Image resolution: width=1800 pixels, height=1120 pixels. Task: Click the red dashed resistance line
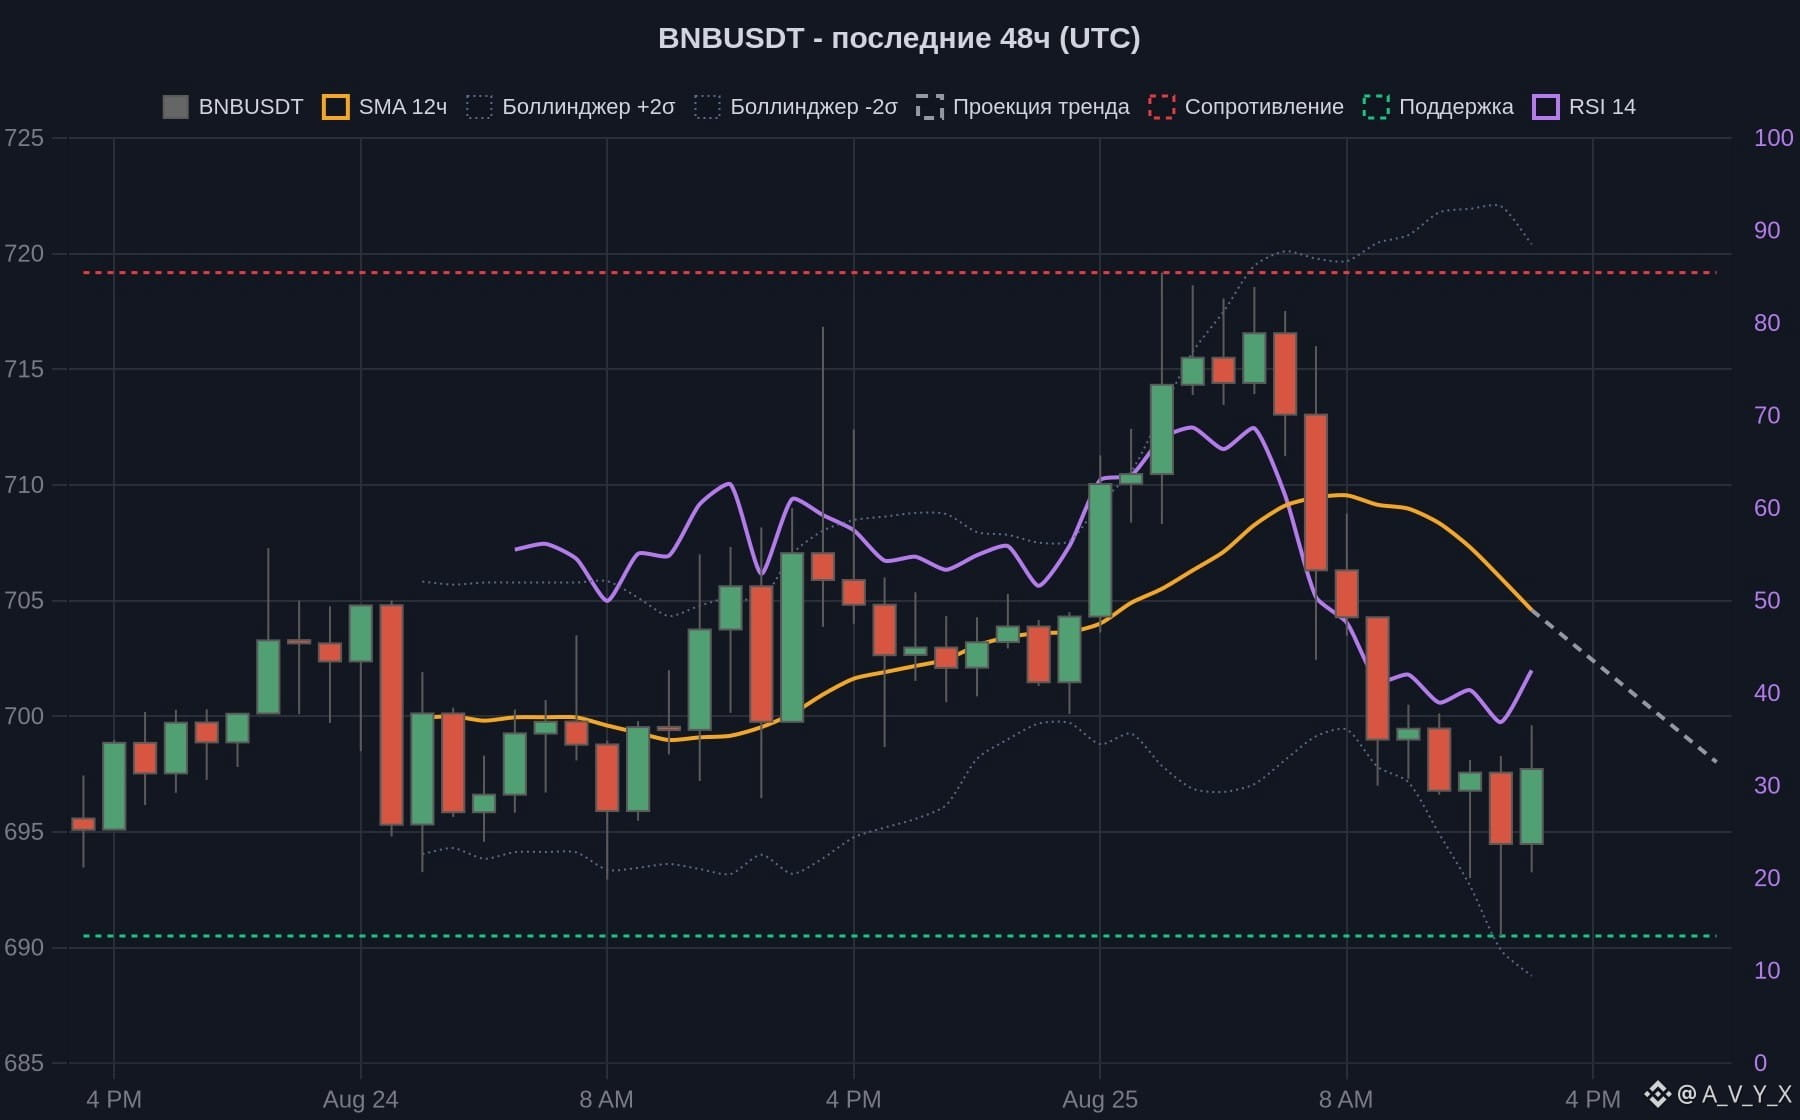click(x=899, y=272)
